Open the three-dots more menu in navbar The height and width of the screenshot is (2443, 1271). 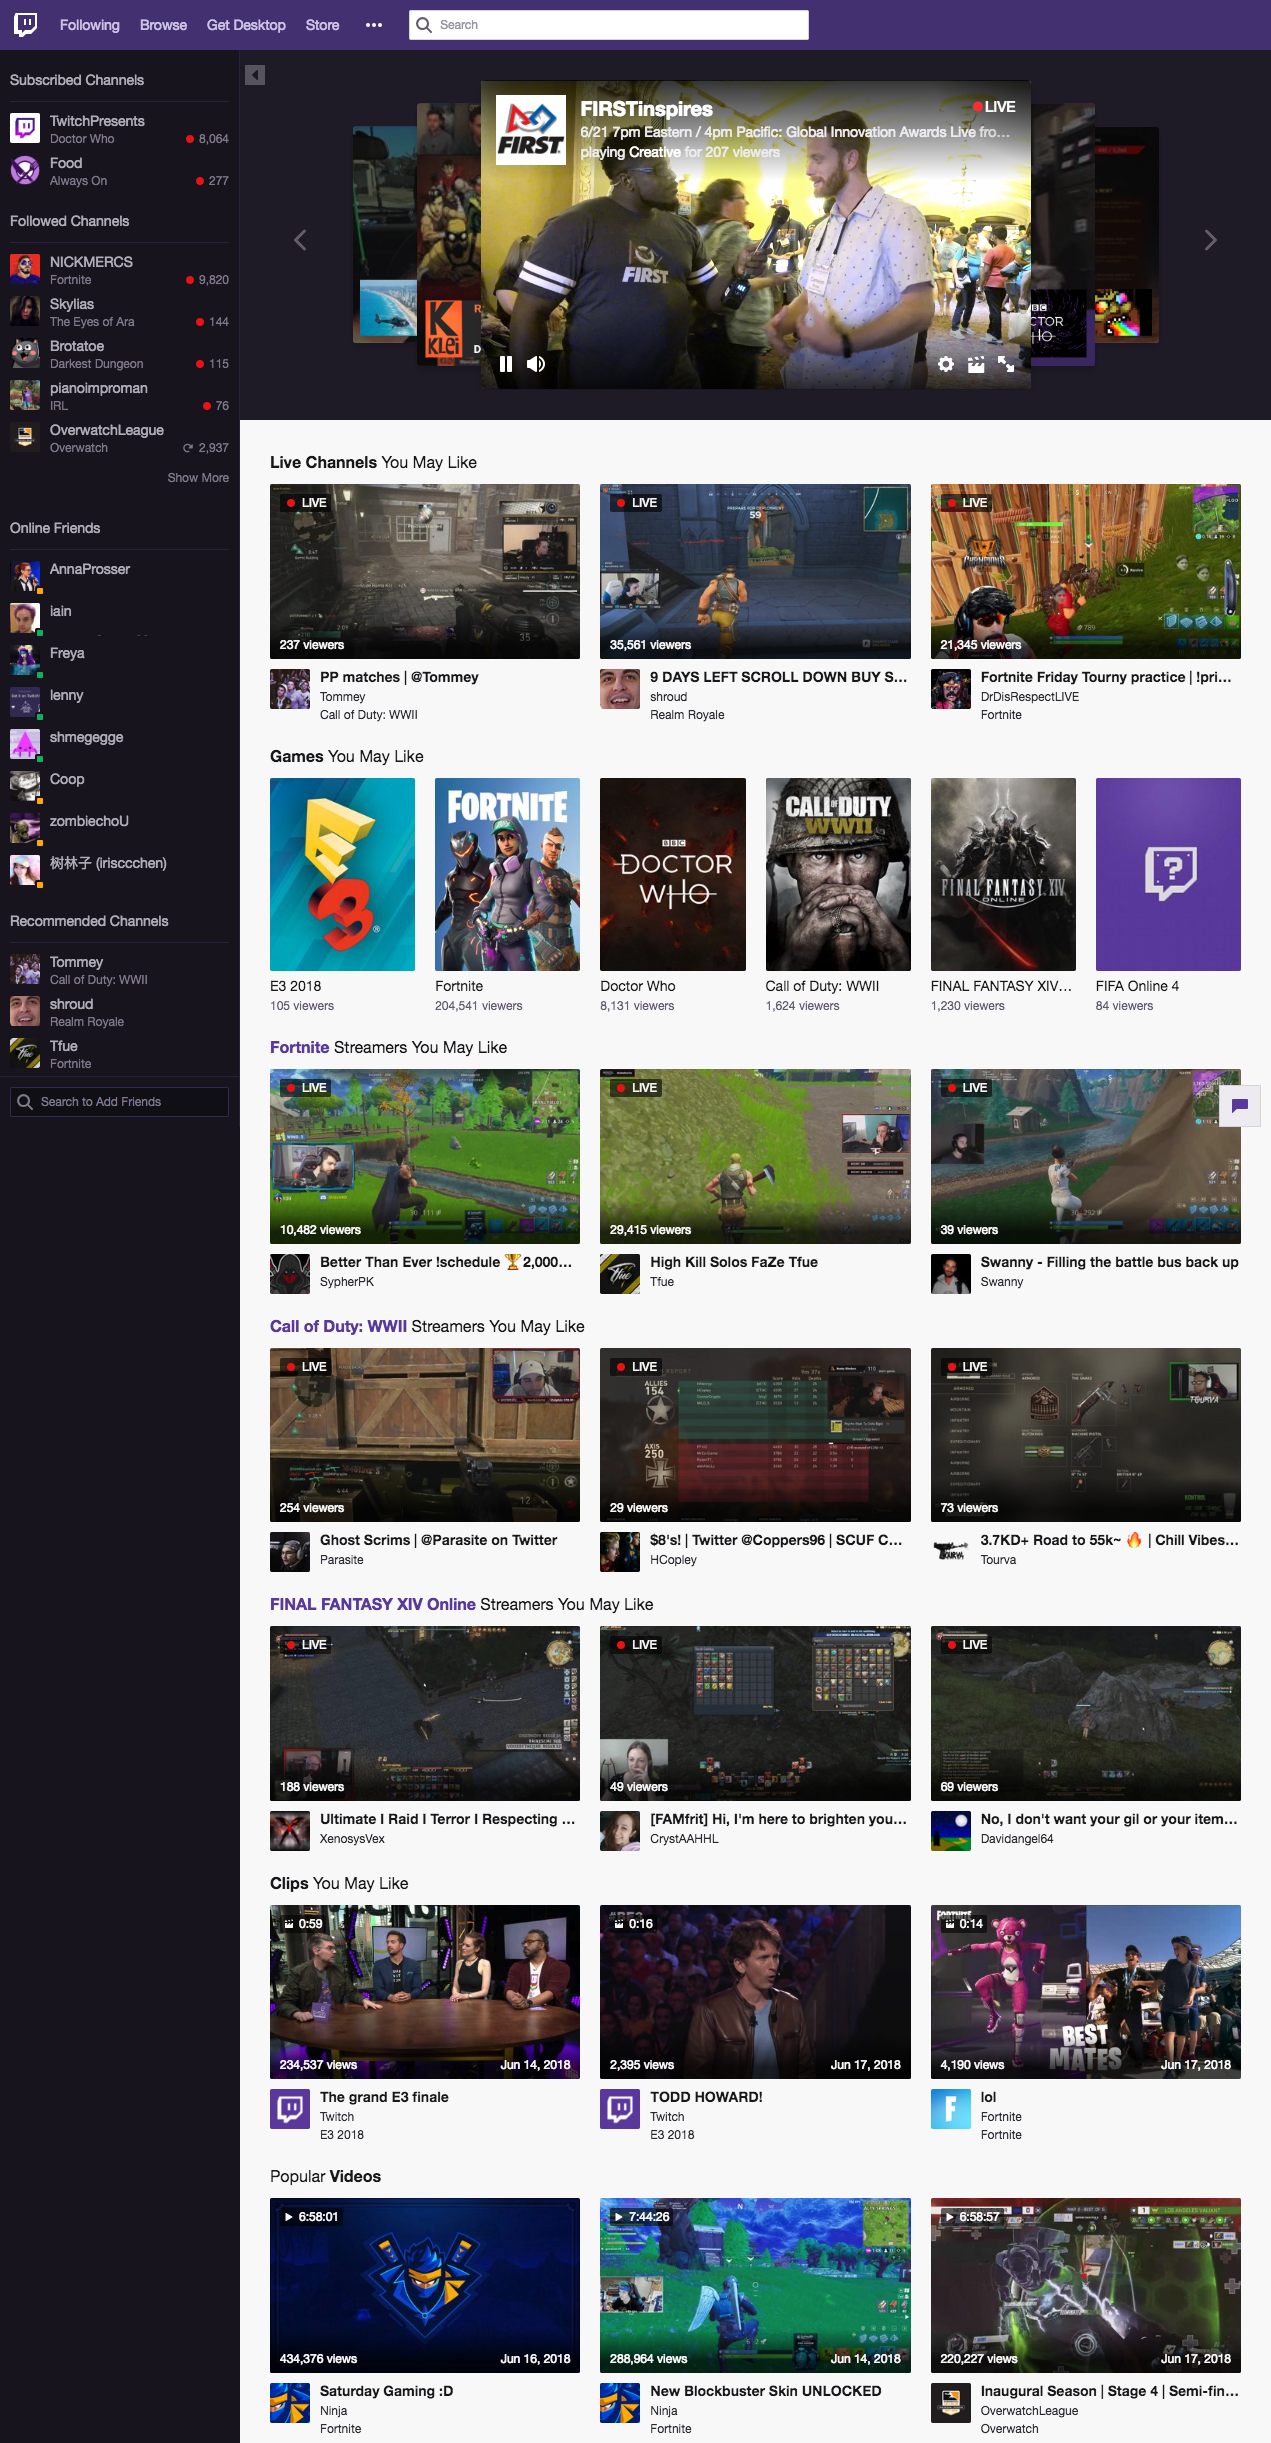pos(374,25)
